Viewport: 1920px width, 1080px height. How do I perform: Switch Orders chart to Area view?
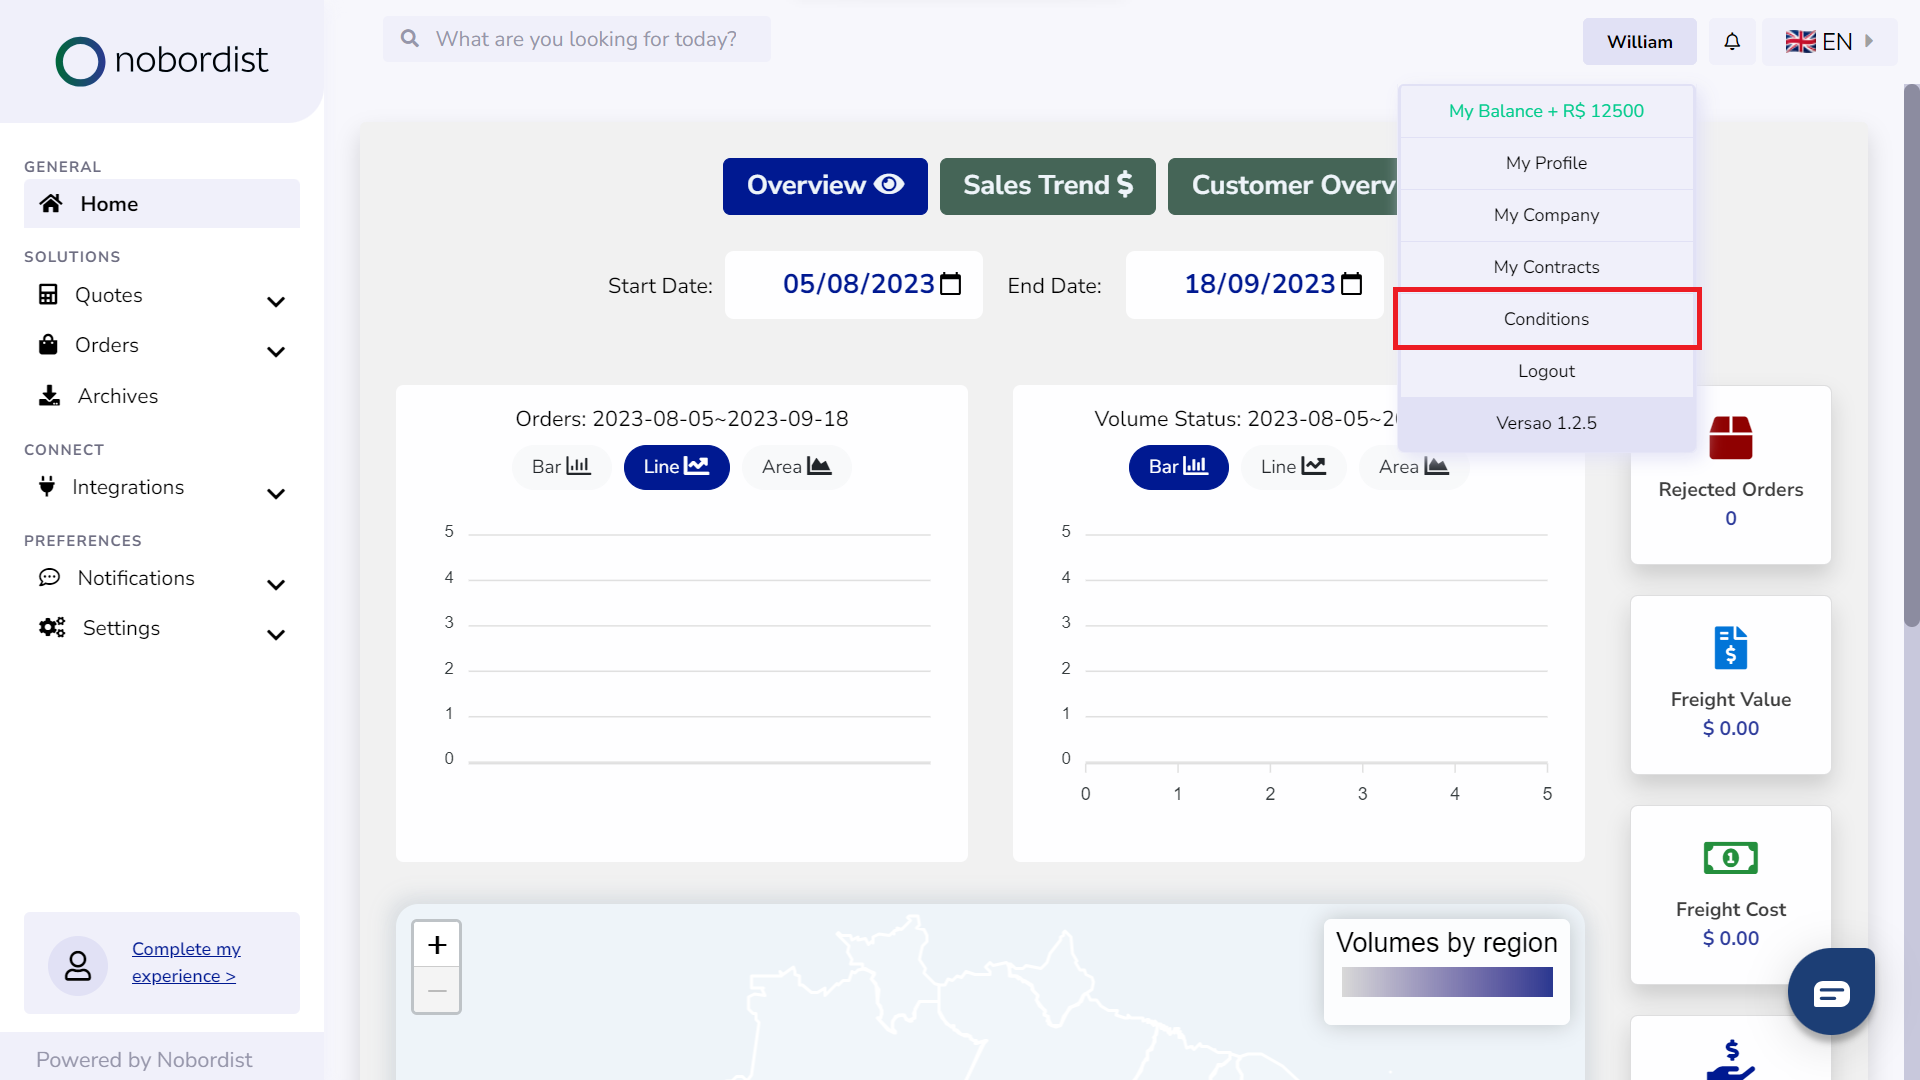796,467
